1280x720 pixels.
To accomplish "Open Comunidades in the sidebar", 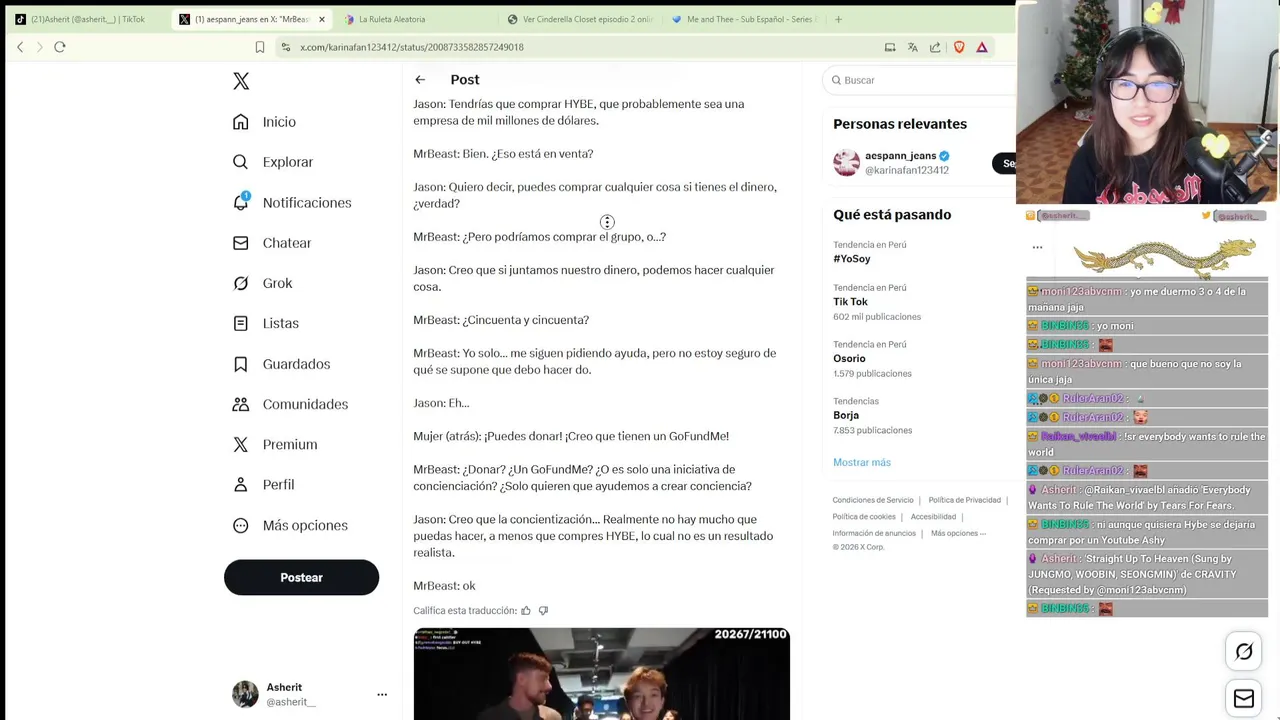I will coord(290,404).
